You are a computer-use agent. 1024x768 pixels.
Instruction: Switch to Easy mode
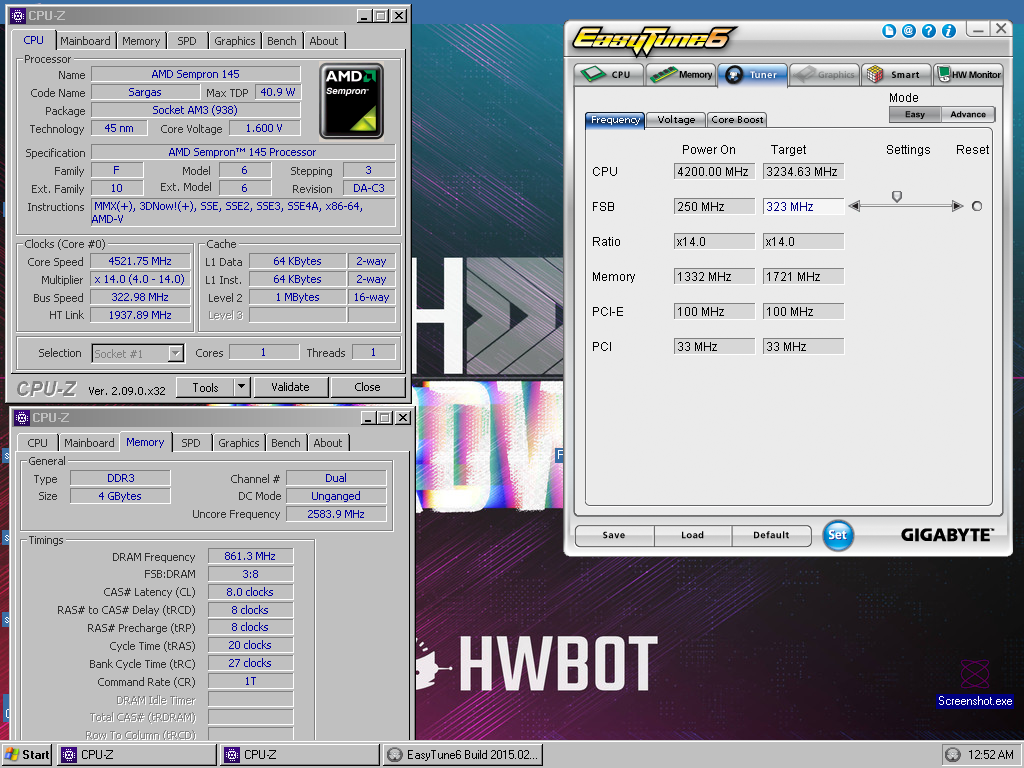pos(915,114)
